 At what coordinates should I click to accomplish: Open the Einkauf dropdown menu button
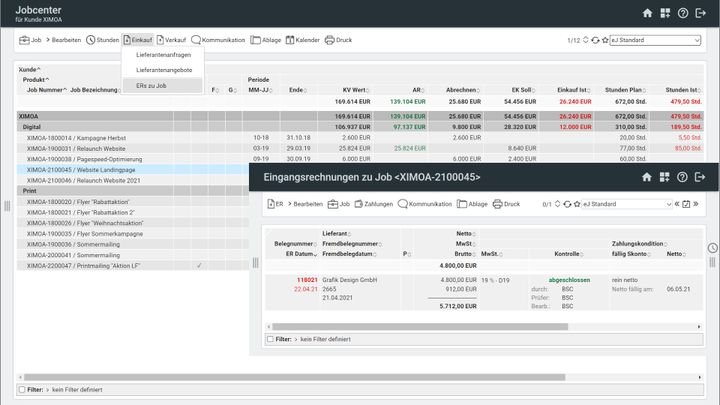pyautogui.click(x=138, y=40)
